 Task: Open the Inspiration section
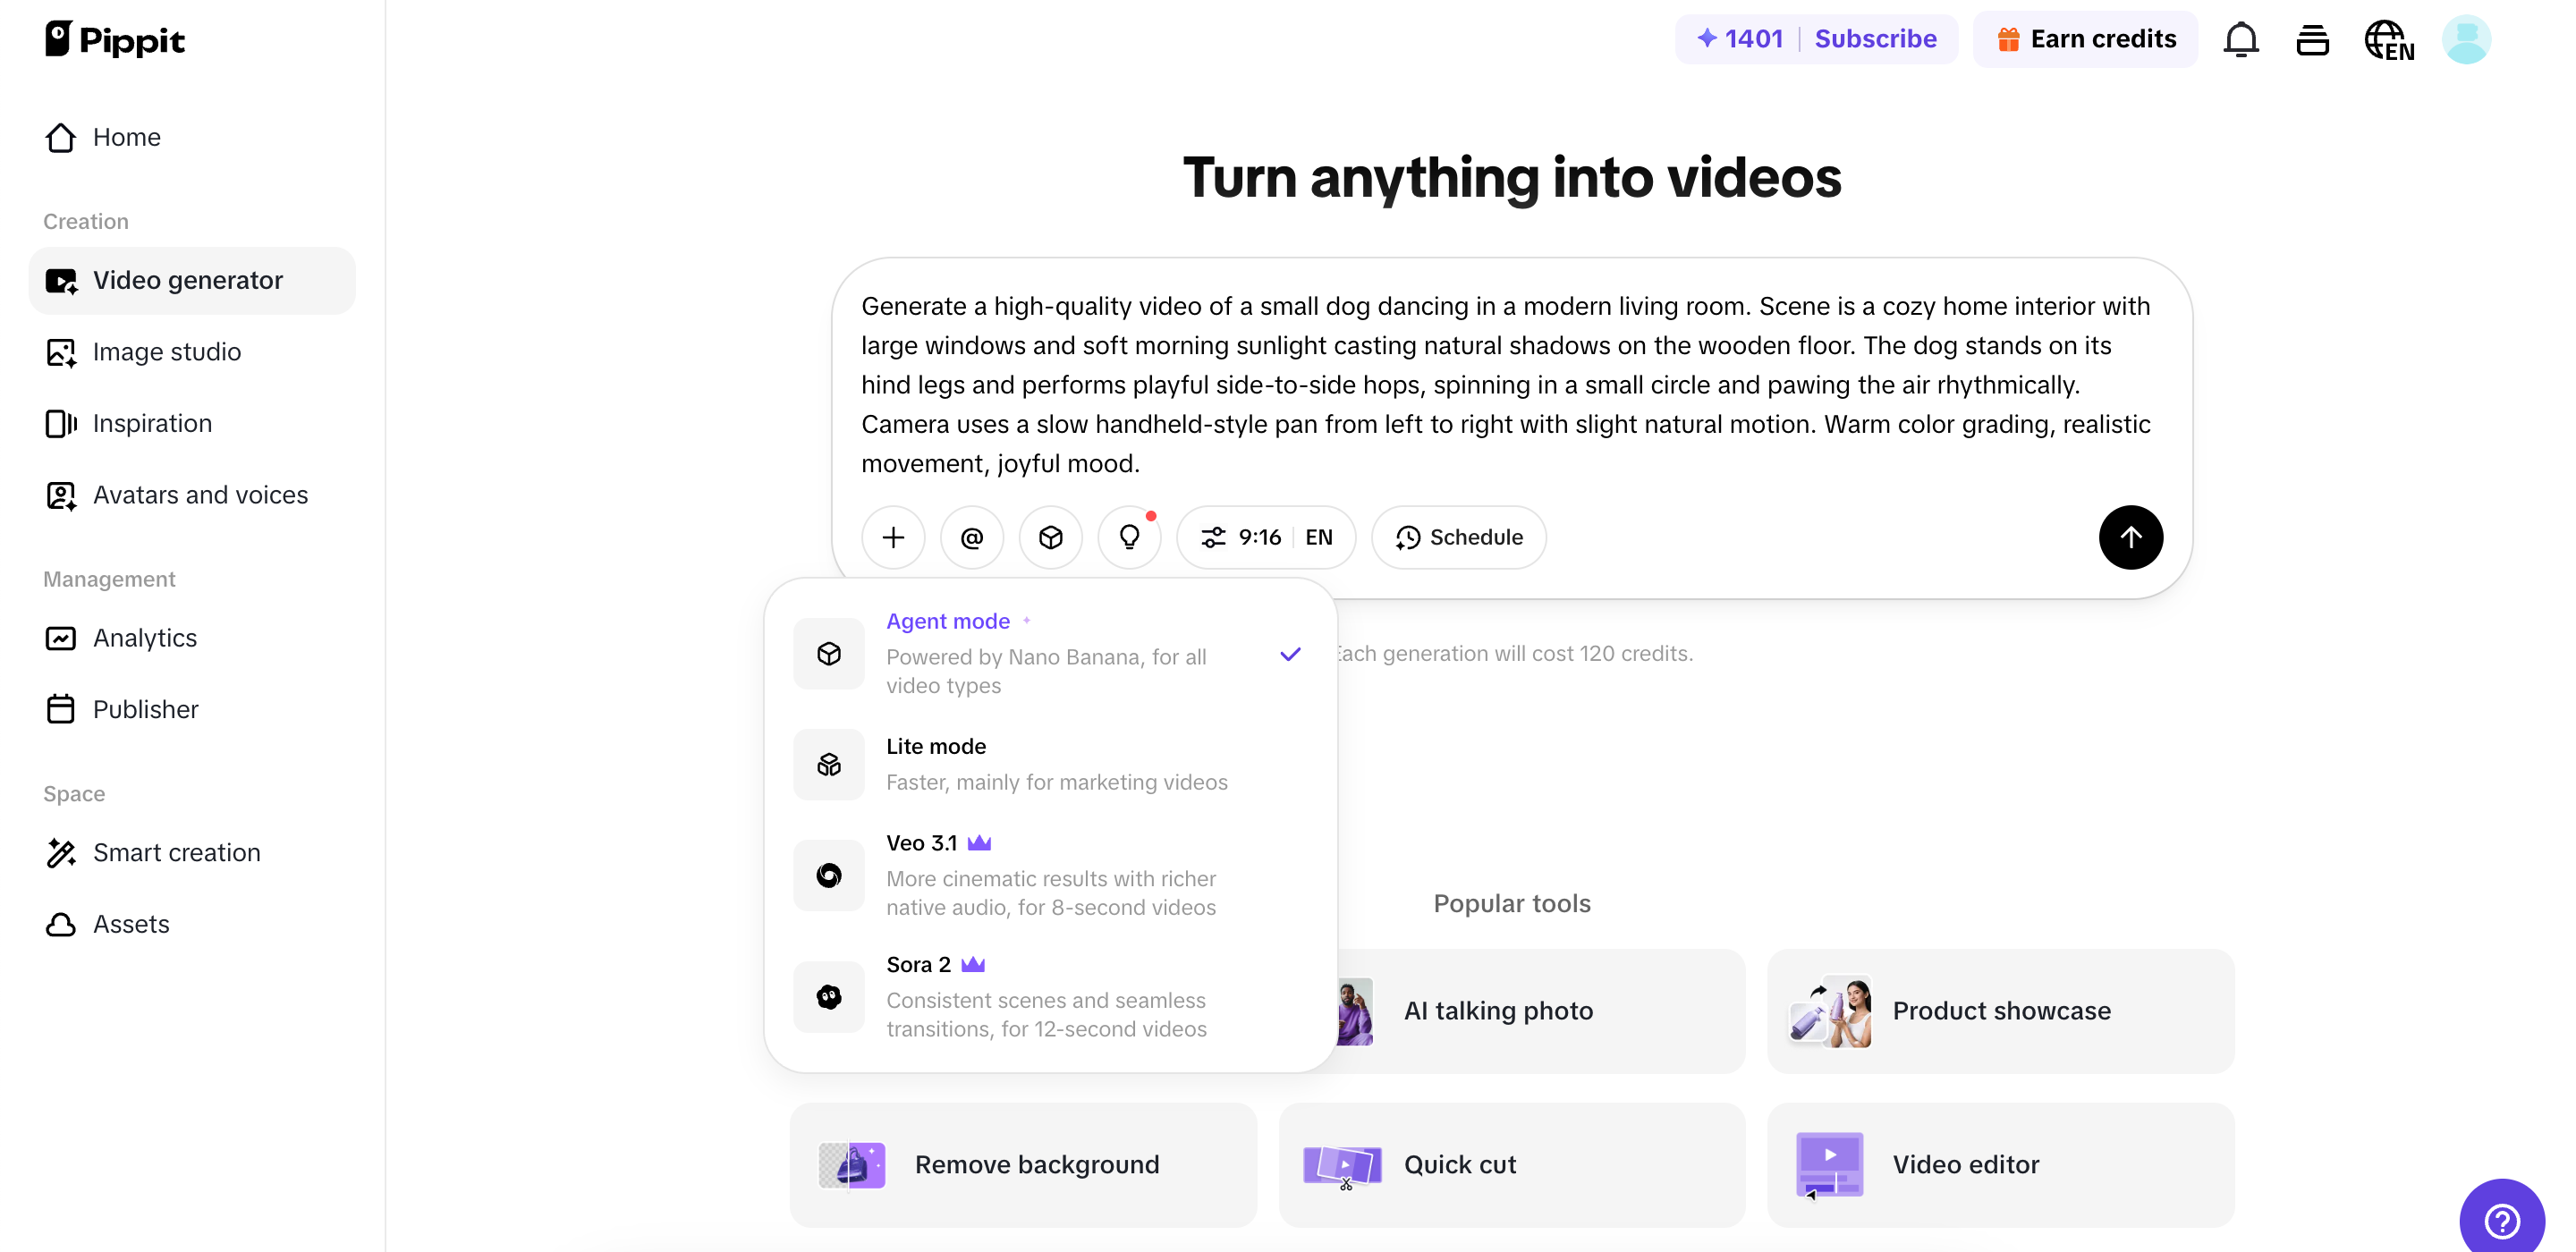coord(153,423)
